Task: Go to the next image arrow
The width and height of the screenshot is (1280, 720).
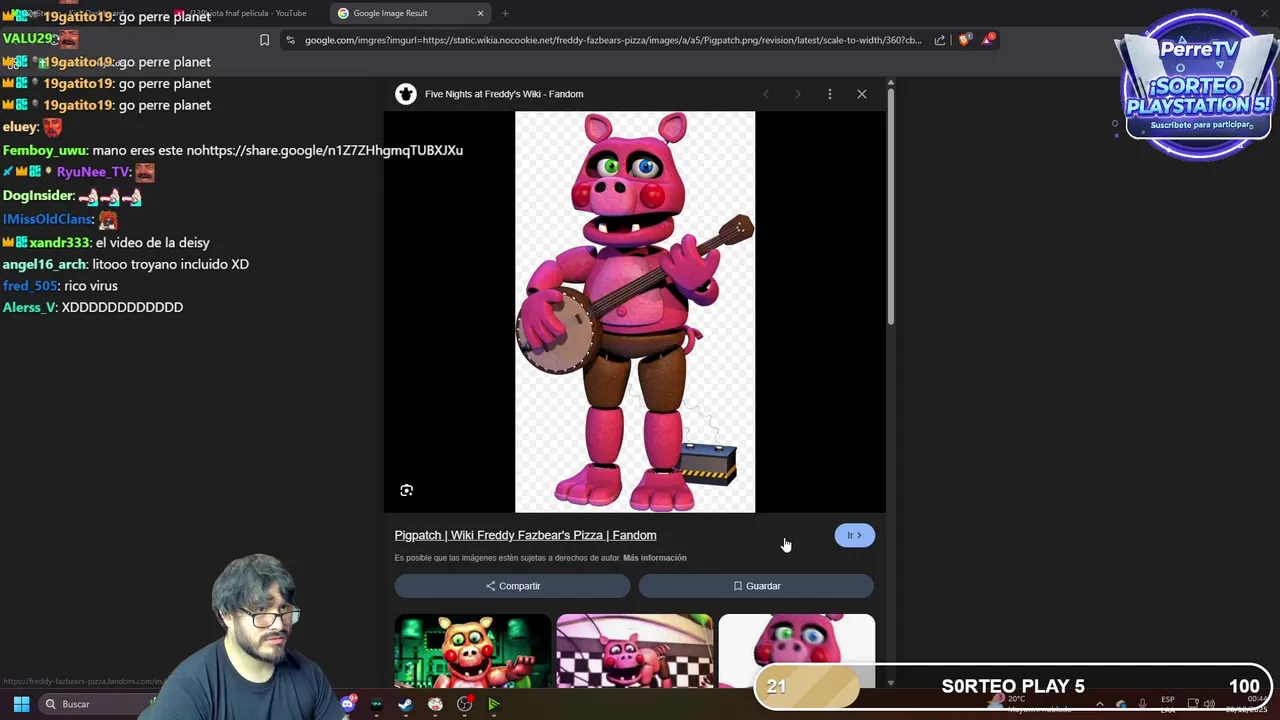Action: (797, 94)
